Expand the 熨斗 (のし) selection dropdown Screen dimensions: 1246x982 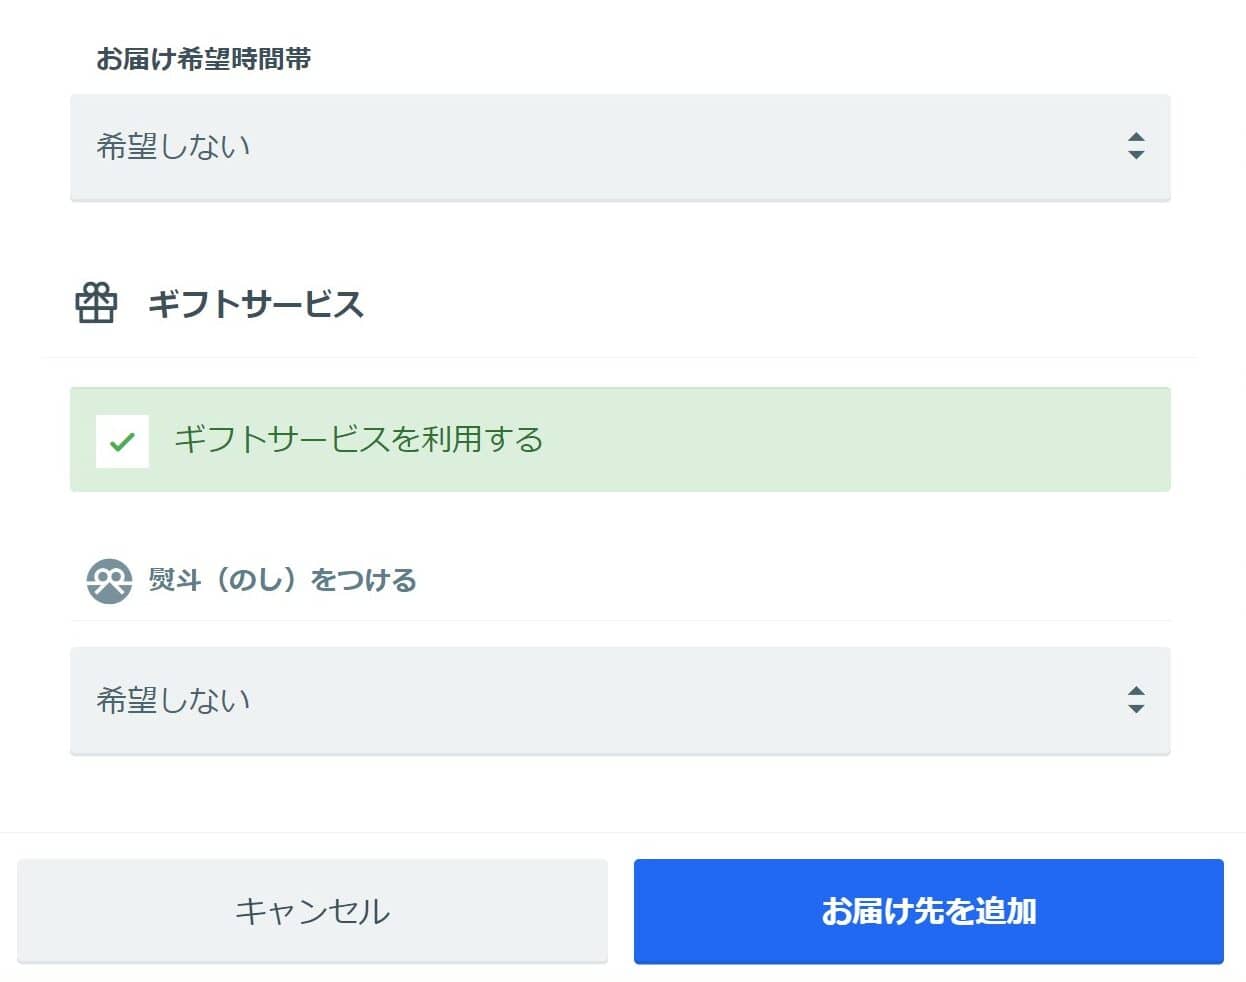pyautogui.click(x=620, y=700)
